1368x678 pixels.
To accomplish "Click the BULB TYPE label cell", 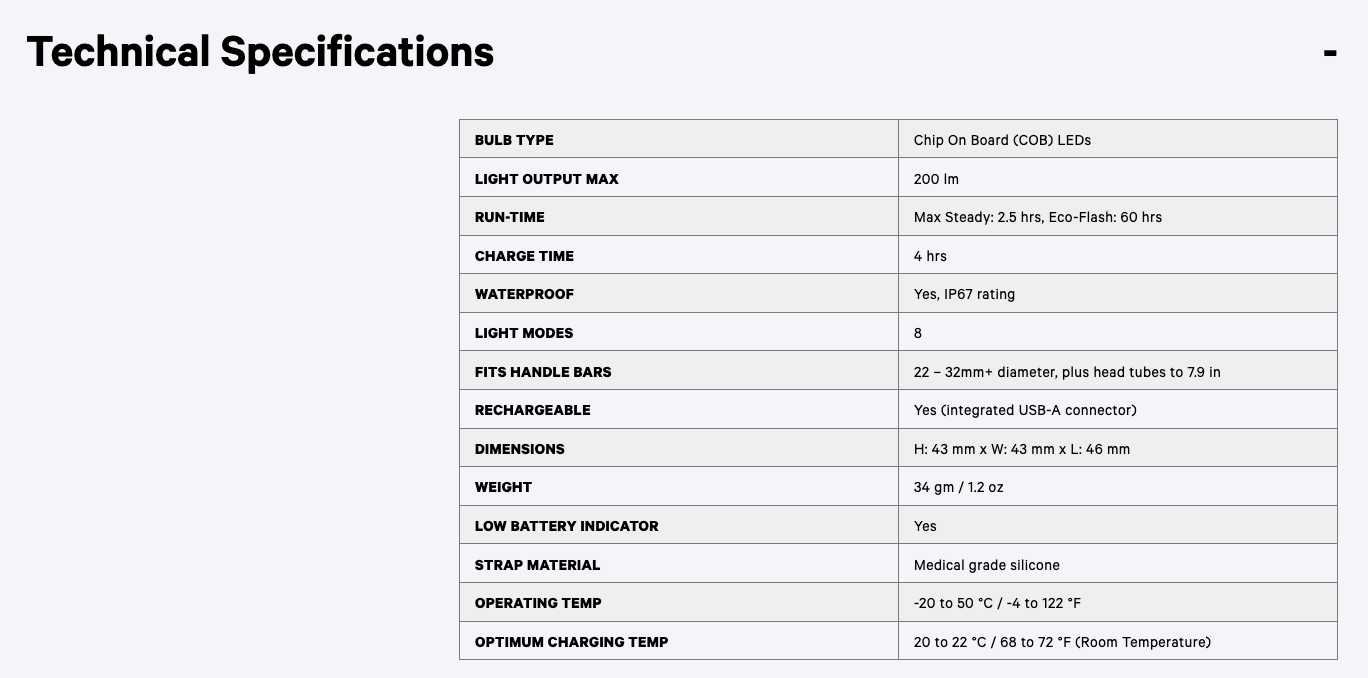I will click(x=514, y=140).
